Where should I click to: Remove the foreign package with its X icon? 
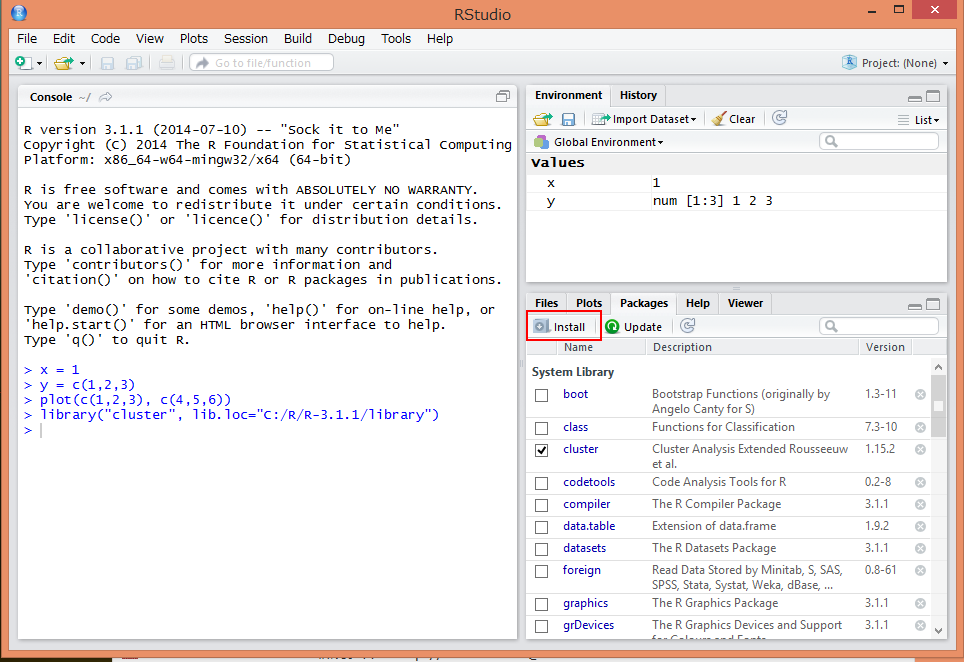pos(920,570)
